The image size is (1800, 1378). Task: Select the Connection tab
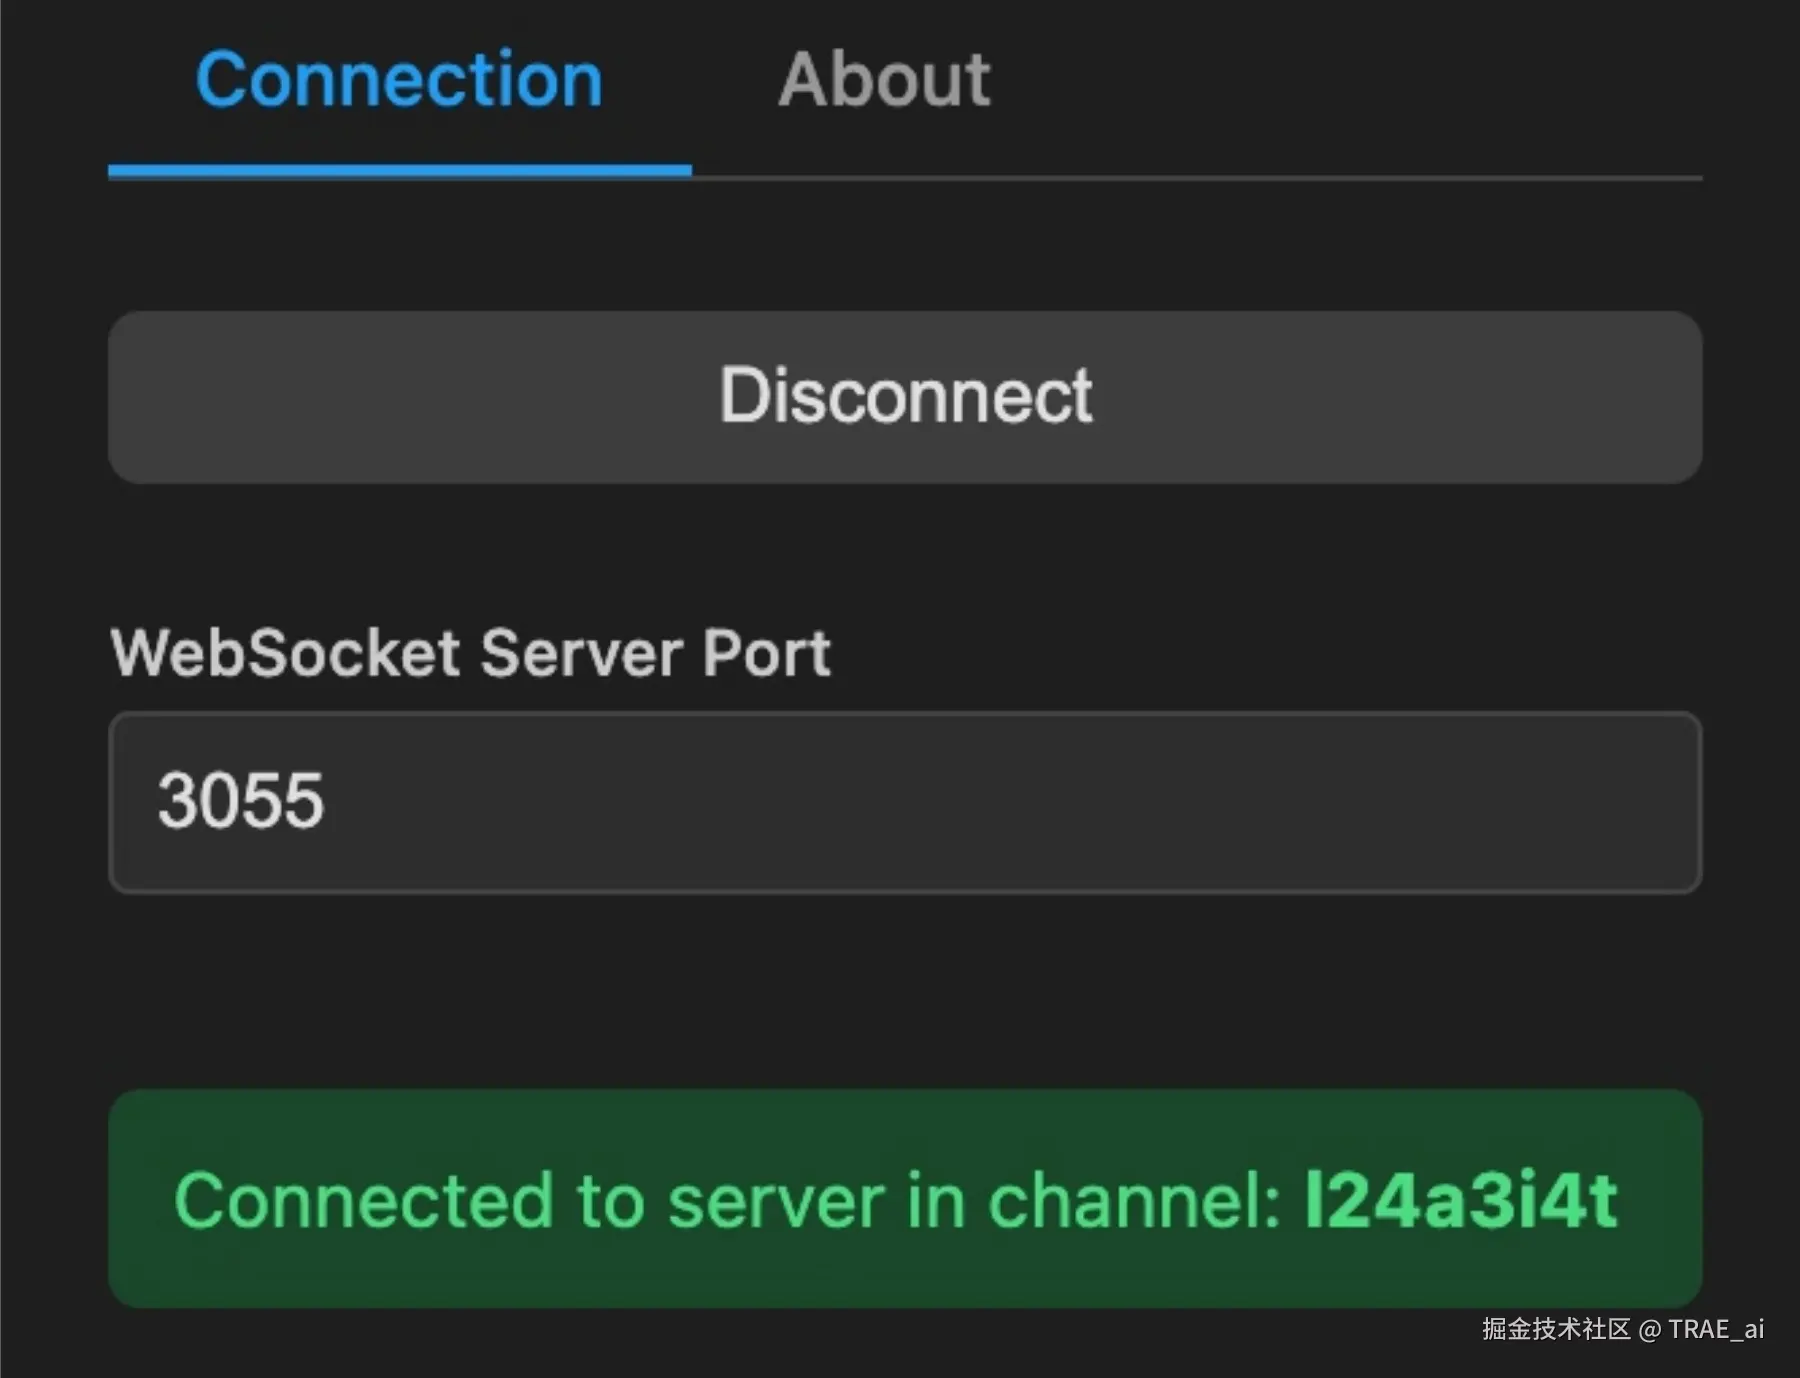pyautogui.click(x=399, y=80)
